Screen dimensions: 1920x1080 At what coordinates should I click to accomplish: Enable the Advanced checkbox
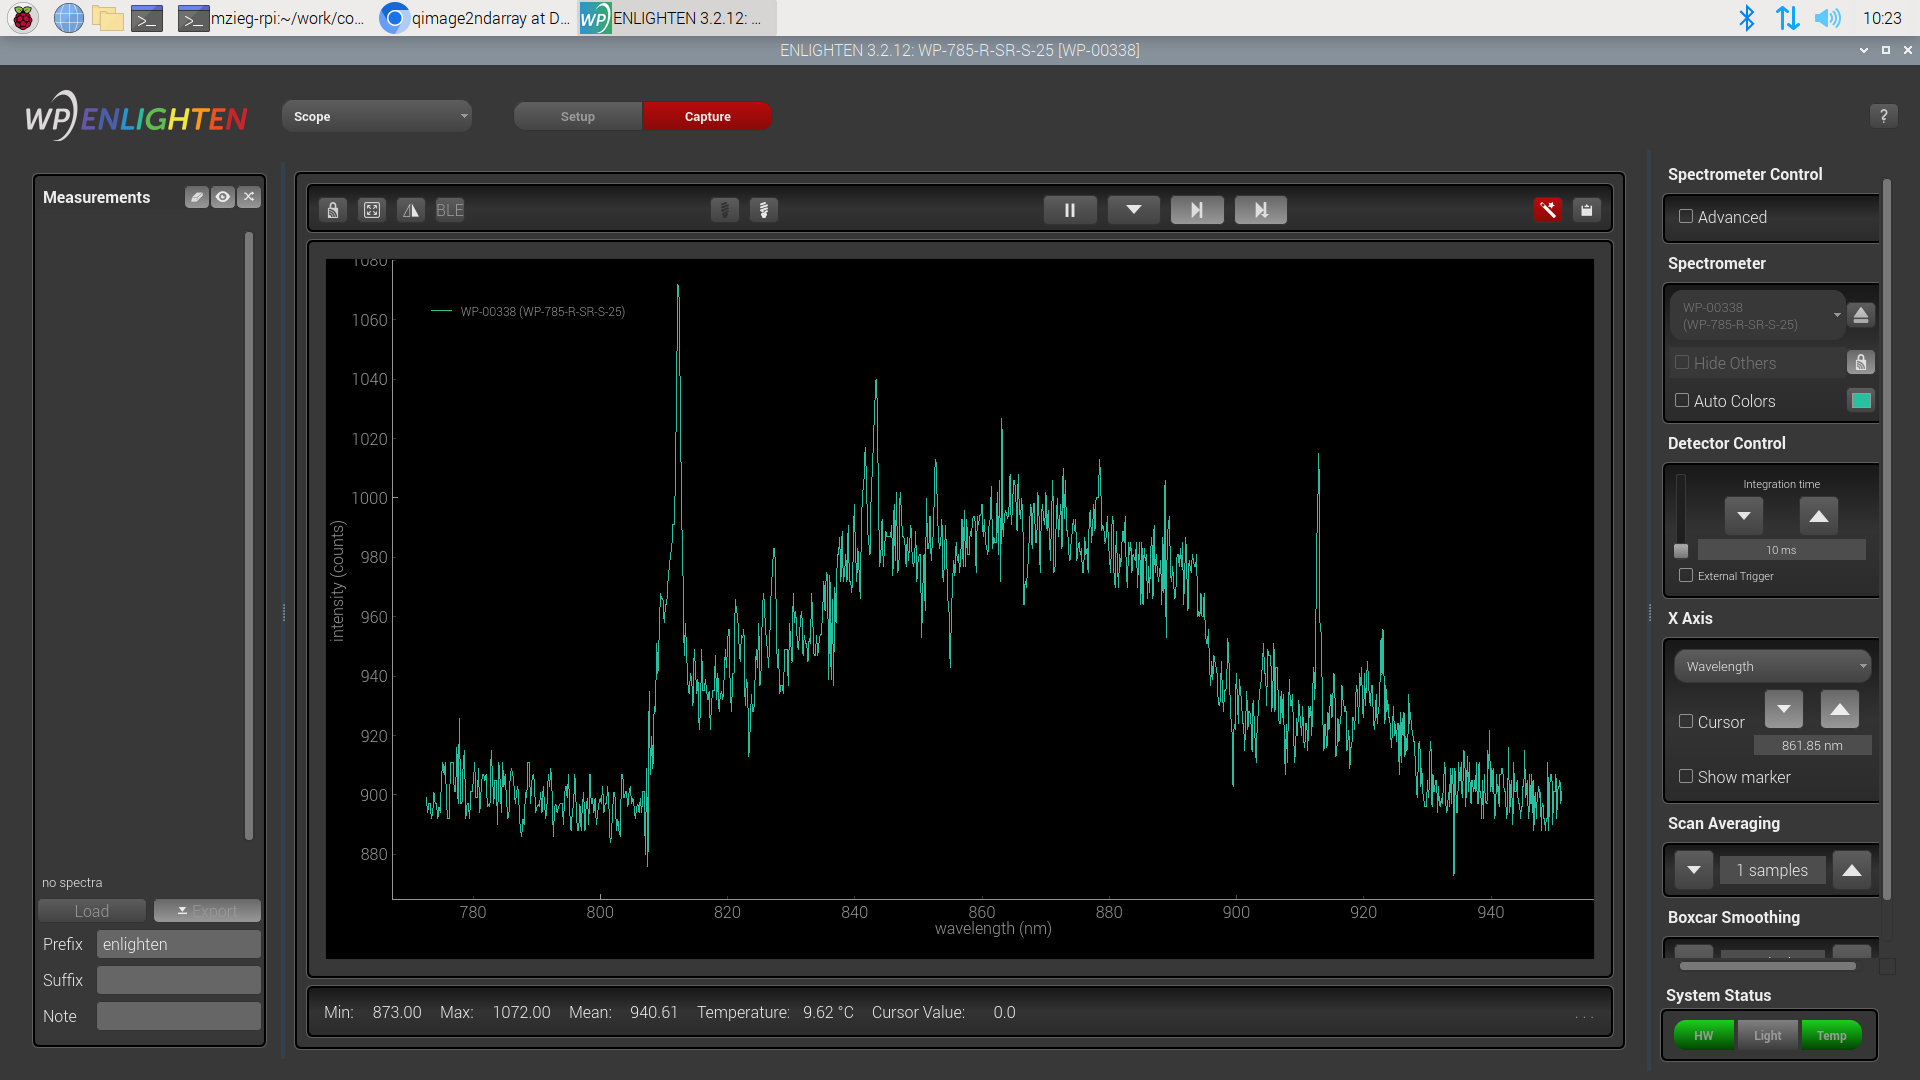(1686, 217)
